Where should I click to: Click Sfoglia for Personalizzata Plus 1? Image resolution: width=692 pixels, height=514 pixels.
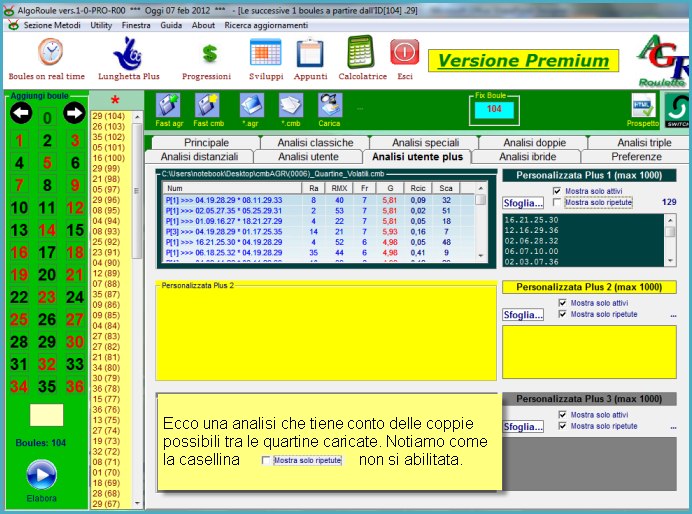[523, 203]
